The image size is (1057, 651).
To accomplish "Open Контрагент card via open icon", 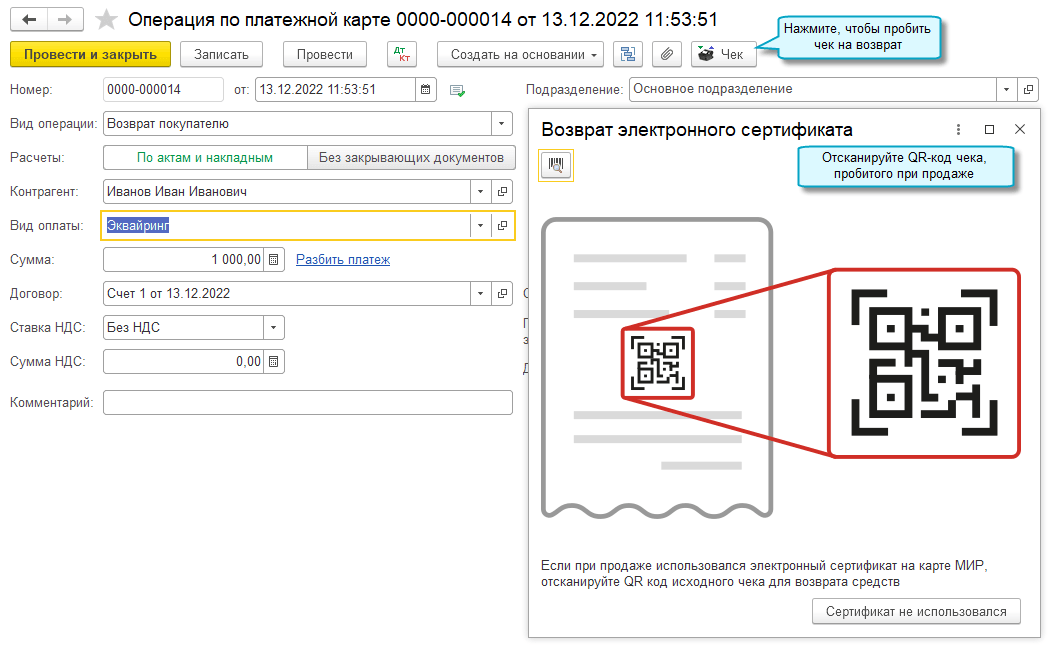I will pos(502,191).
